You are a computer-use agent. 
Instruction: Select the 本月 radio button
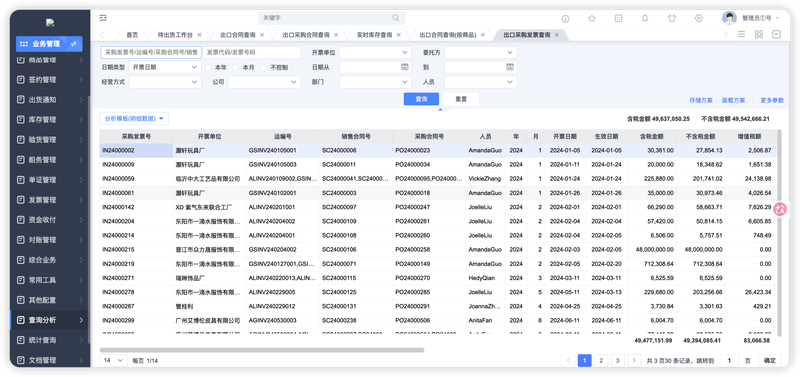(235, 67)
